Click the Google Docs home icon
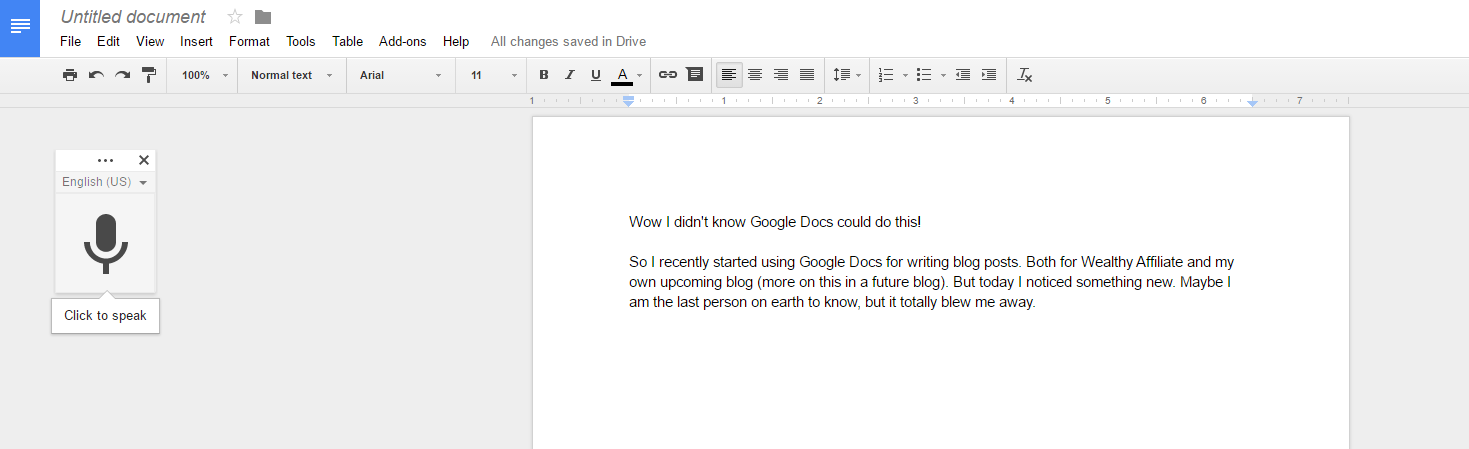The width and height of the screenshot is (1469, 449). click(20, 26)
